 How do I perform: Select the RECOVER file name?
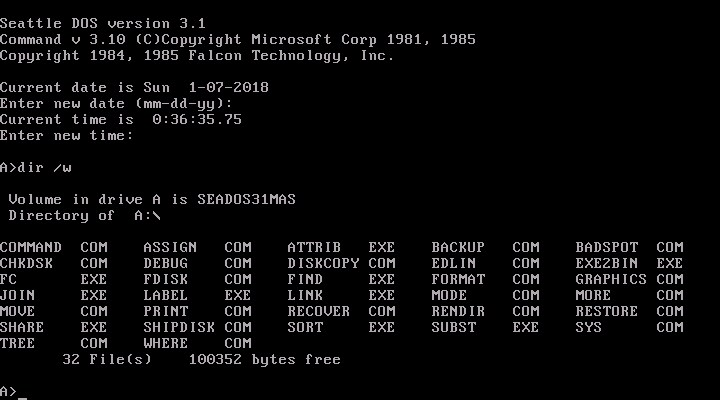point(319,311)
